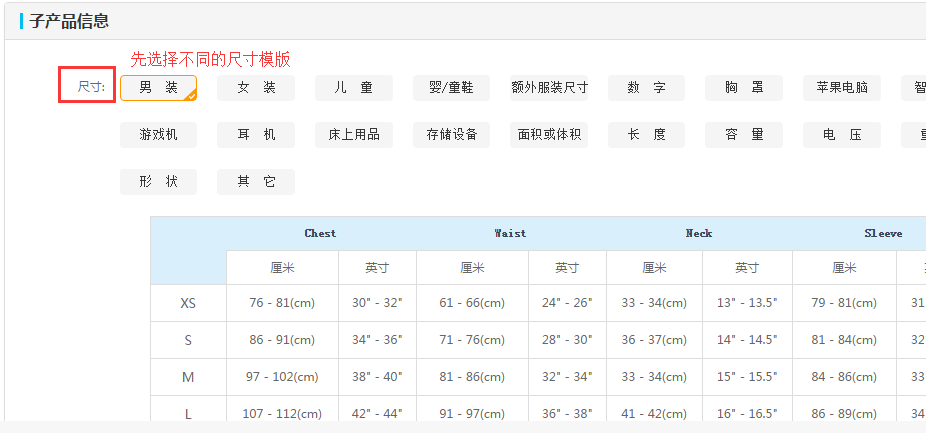Select the 游戏机 size template
This screenshot has width=926, height=433.
click(158, 135)
